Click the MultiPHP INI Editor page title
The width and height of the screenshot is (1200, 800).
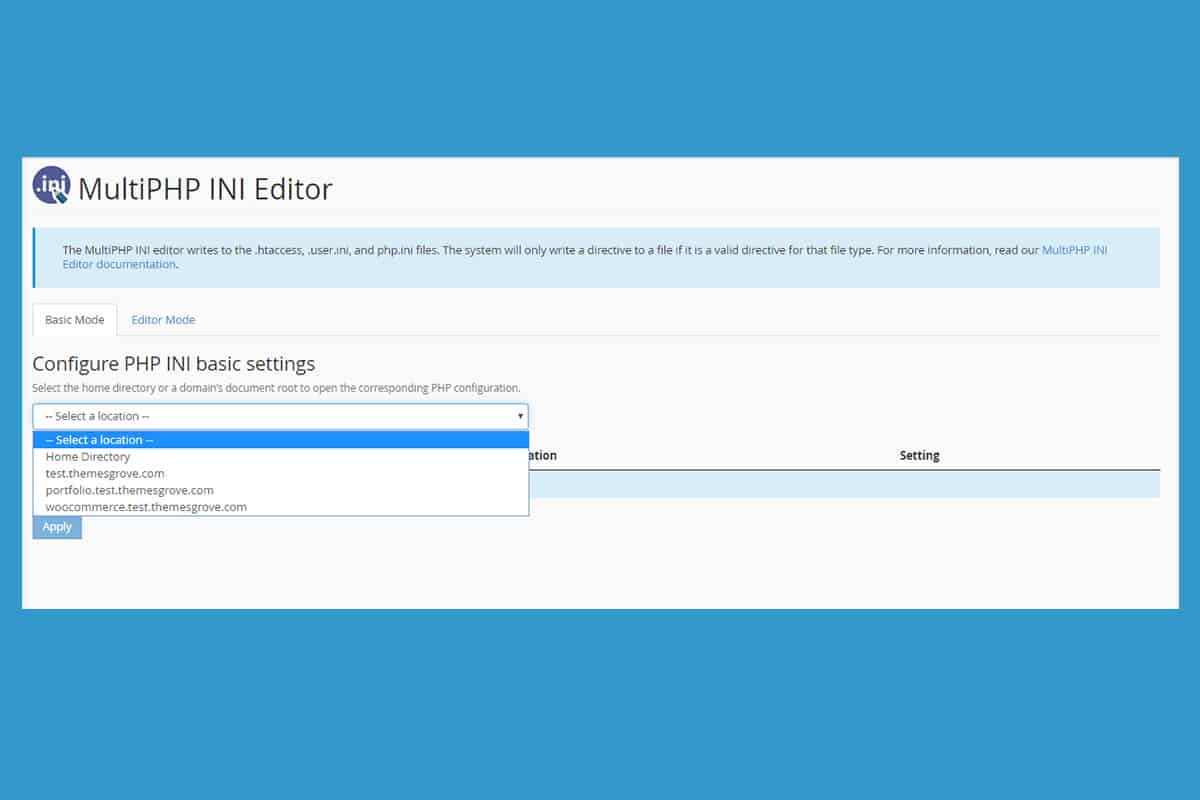205,188
